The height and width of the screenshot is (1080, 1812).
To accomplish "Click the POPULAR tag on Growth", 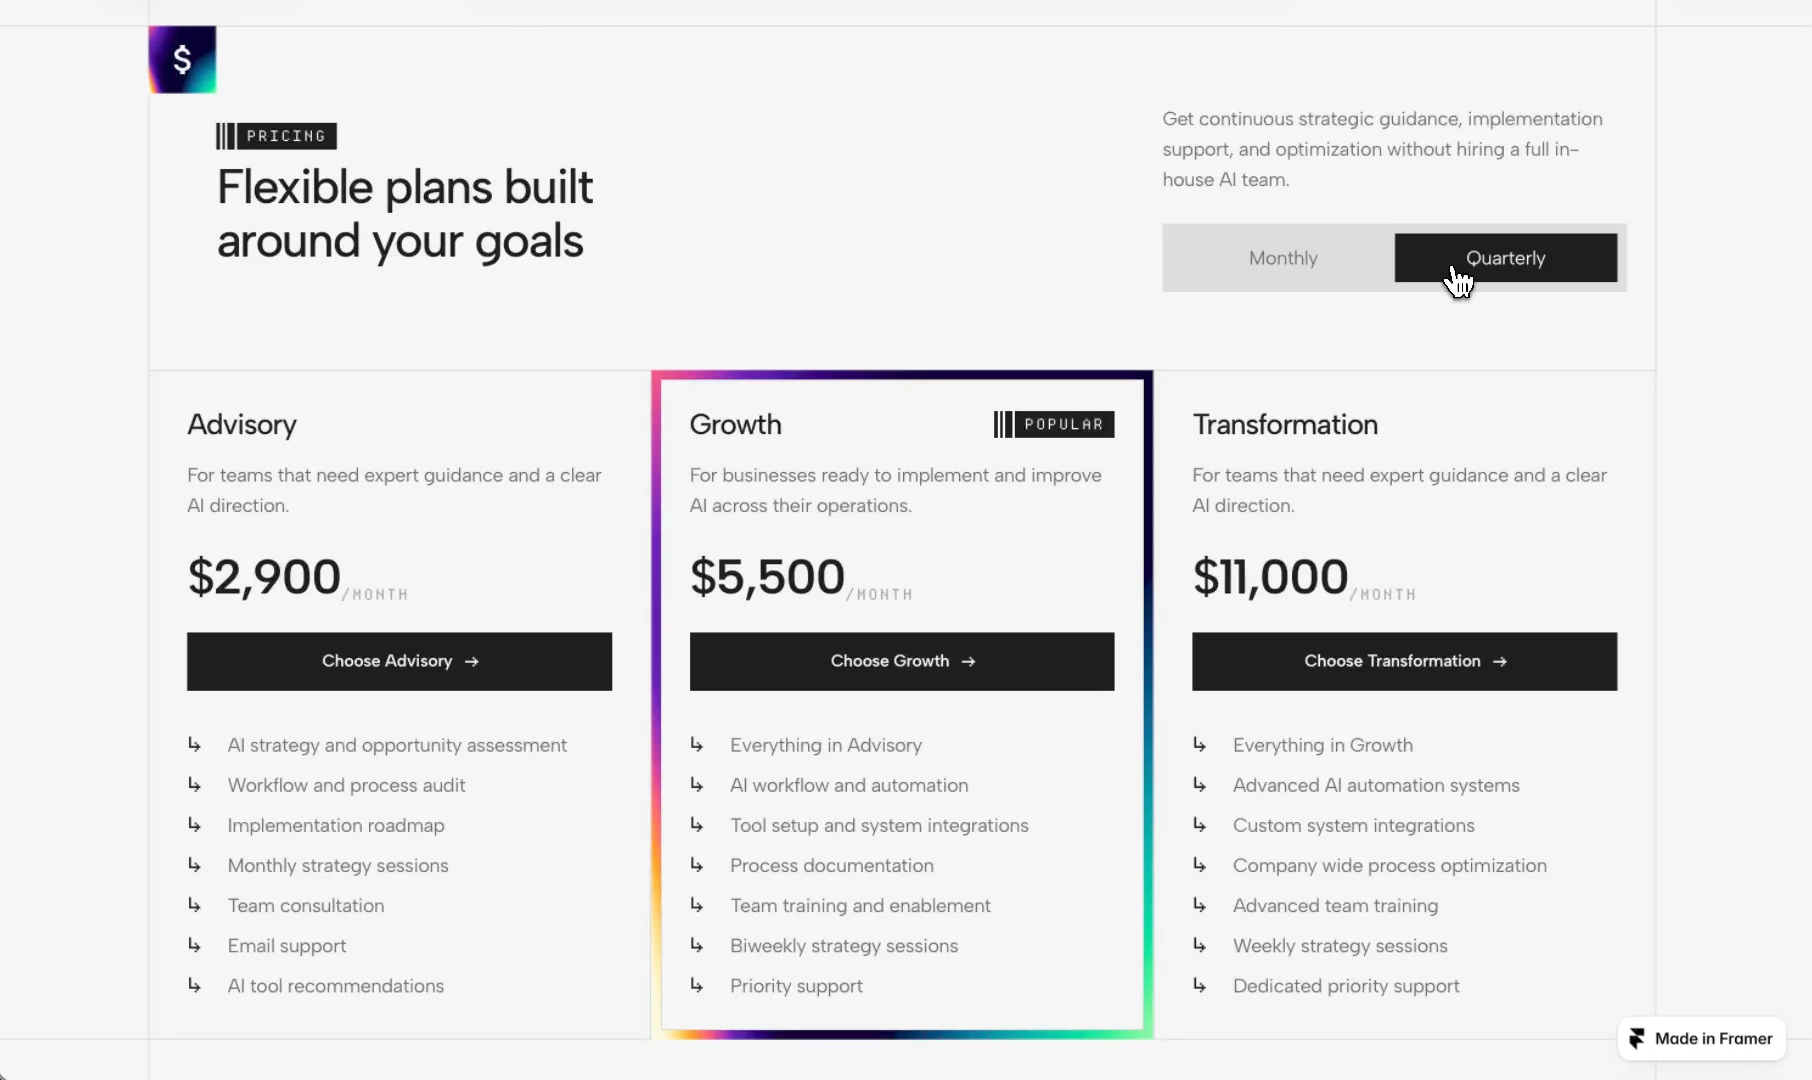I will [x=1064, y=424].
